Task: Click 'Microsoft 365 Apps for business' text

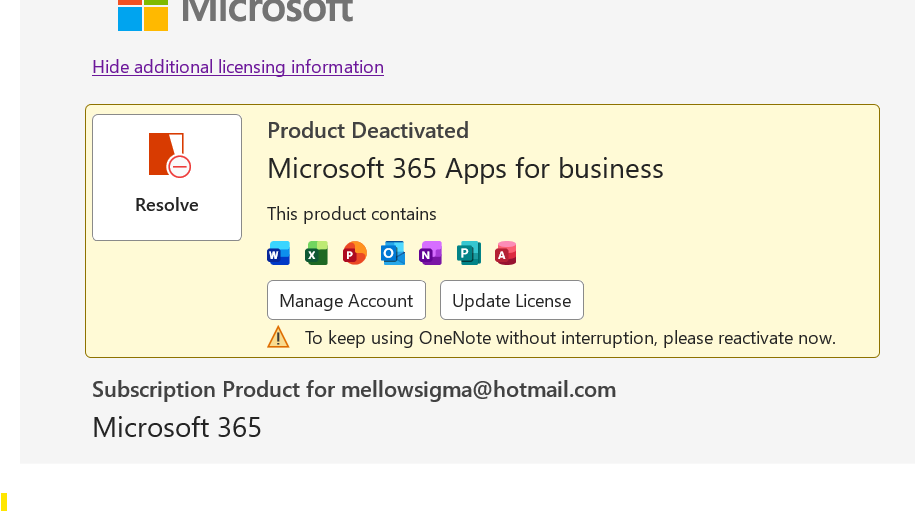Action: (x=465, y=169)
